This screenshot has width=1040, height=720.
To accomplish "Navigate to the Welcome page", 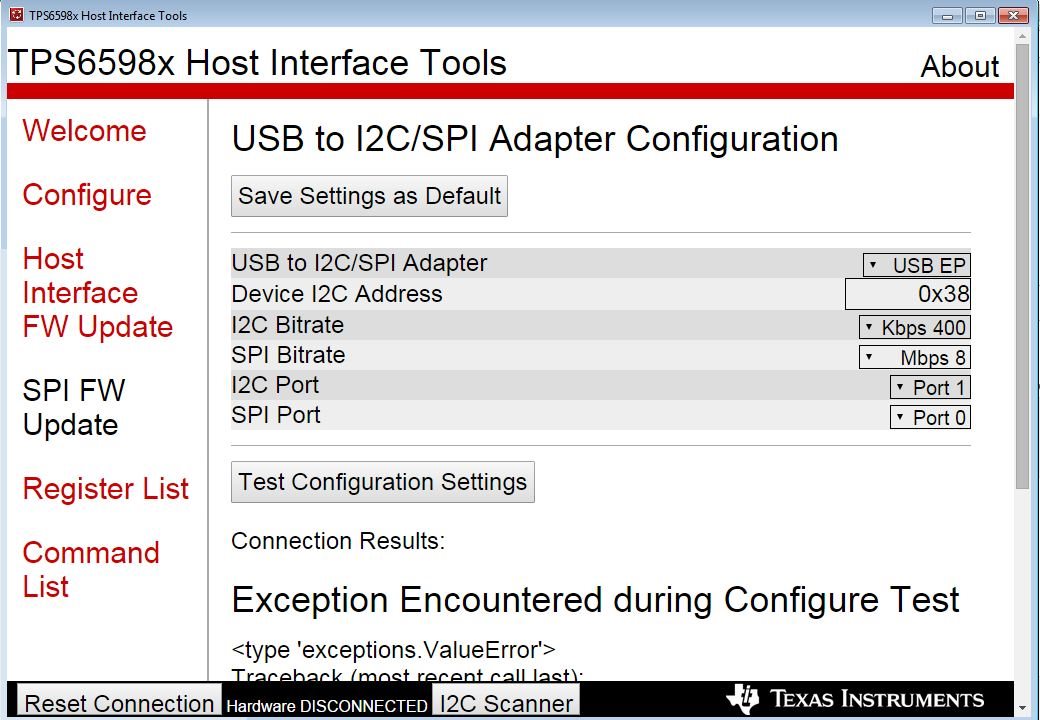I will (x=84, y=131).
